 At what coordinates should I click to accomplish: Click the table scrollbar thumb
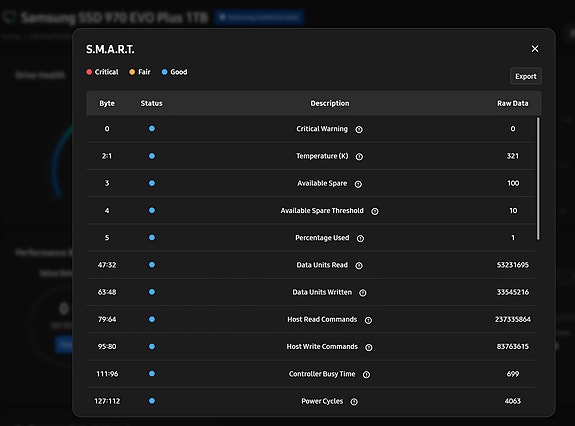pos(538,179)
